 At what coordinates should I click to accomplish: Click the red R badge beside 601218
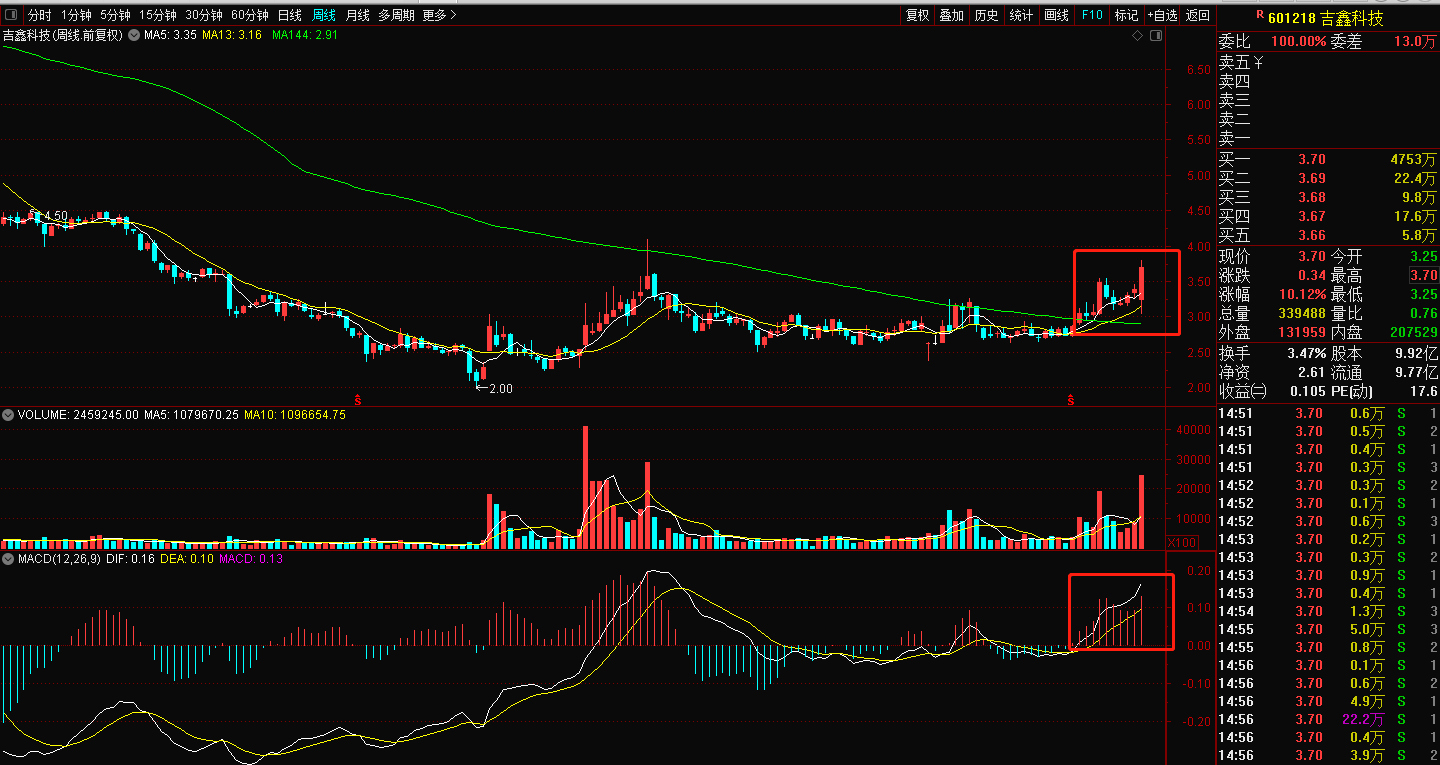(x=1259, y=14)
